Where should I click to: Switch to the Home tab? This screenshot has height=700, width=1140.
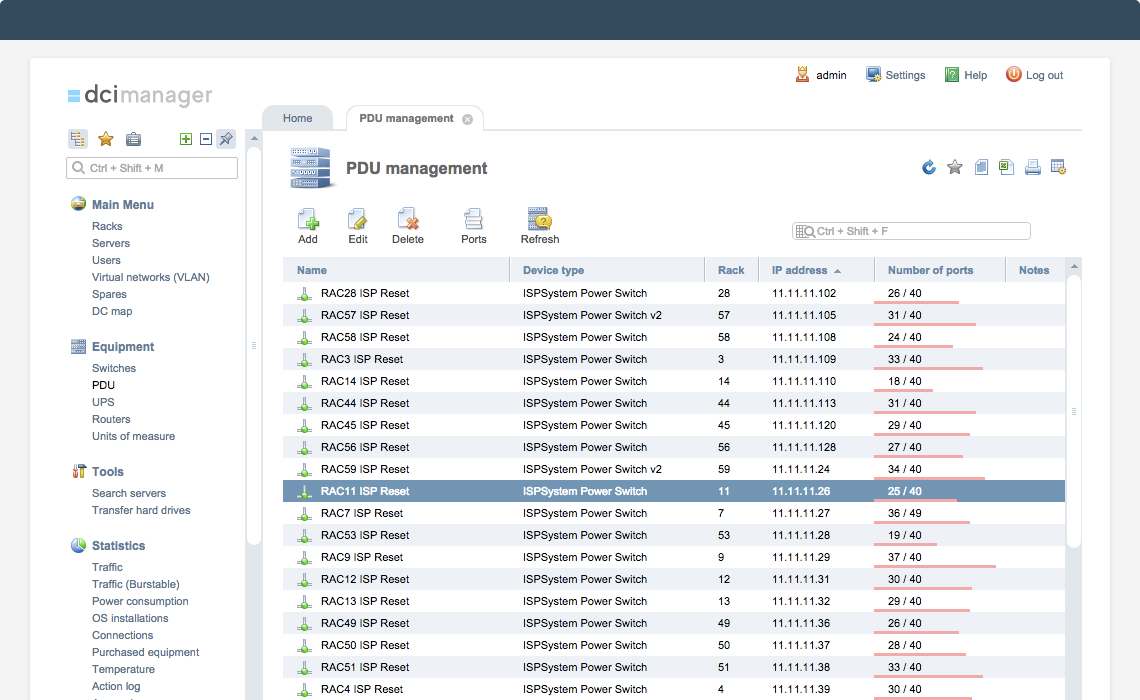297,118
